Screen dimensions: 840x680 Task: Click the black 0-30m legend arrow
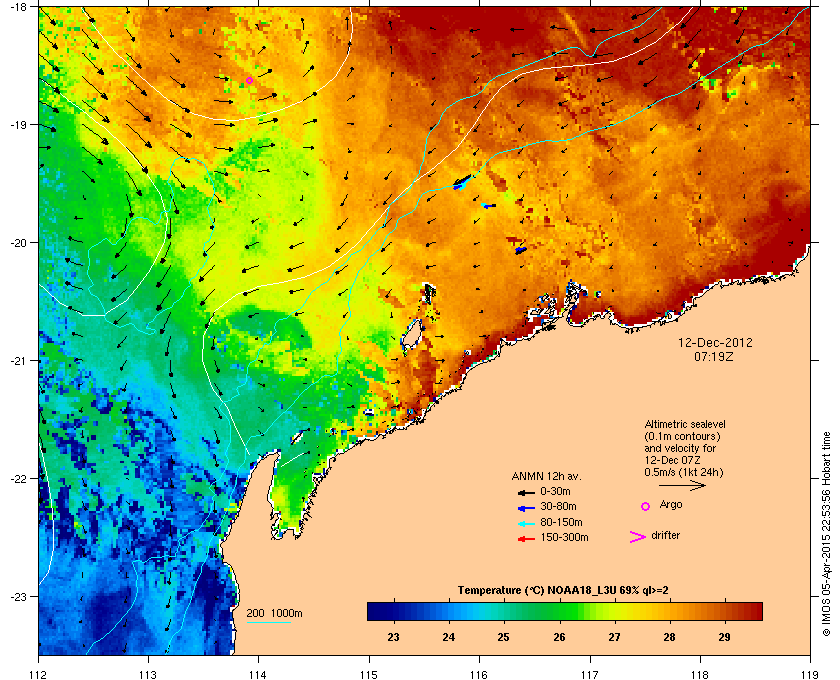(x=526, y=492)
